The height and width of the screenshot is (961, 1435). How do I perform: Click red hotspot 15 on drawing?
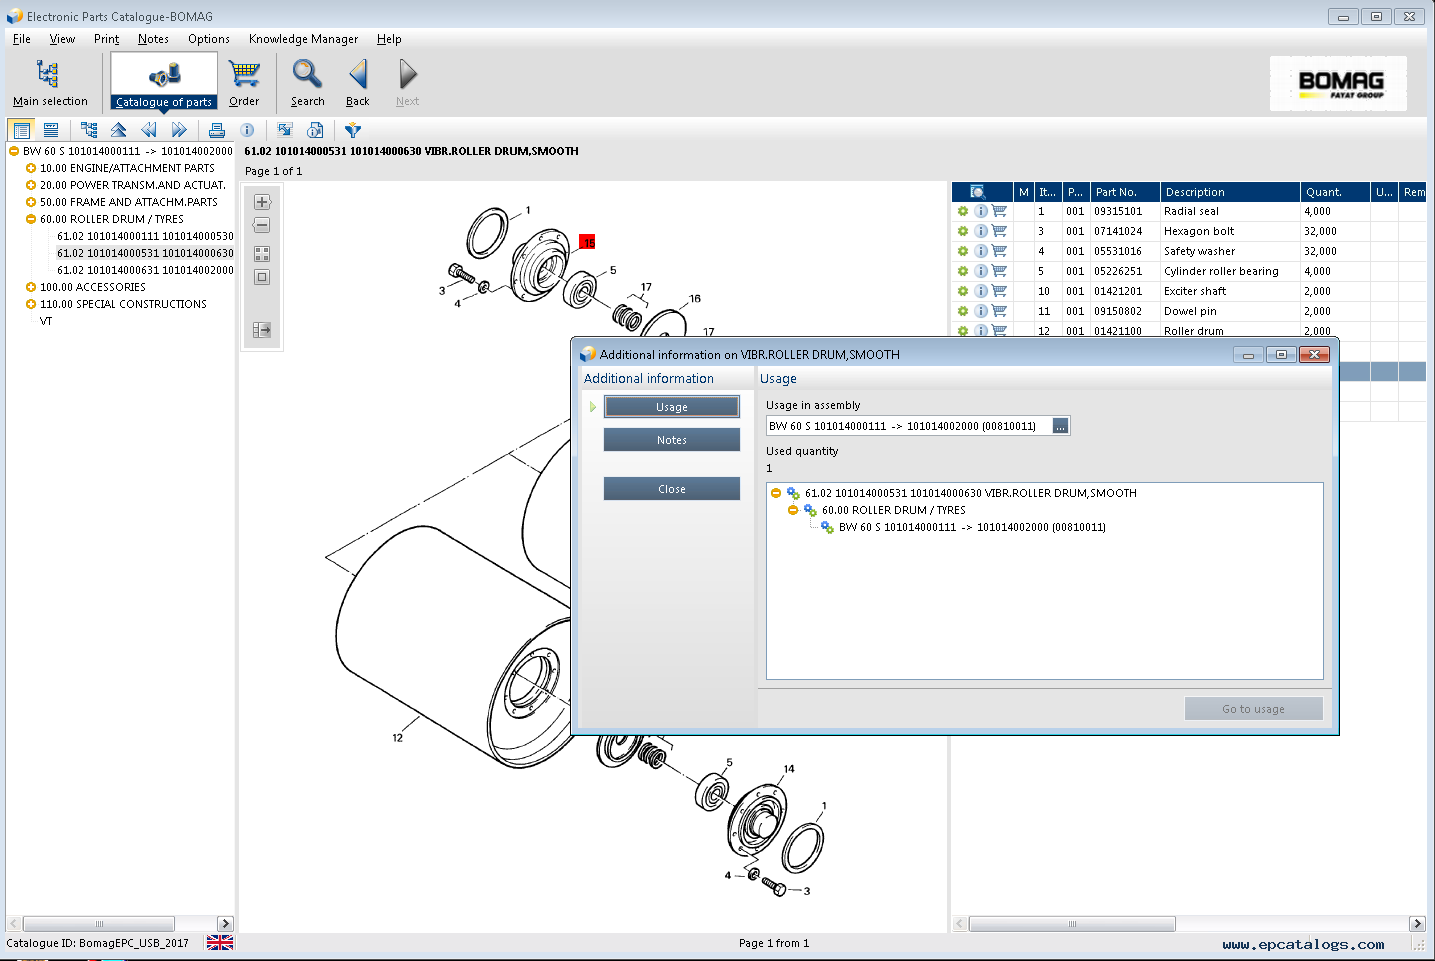coord(588,242)
